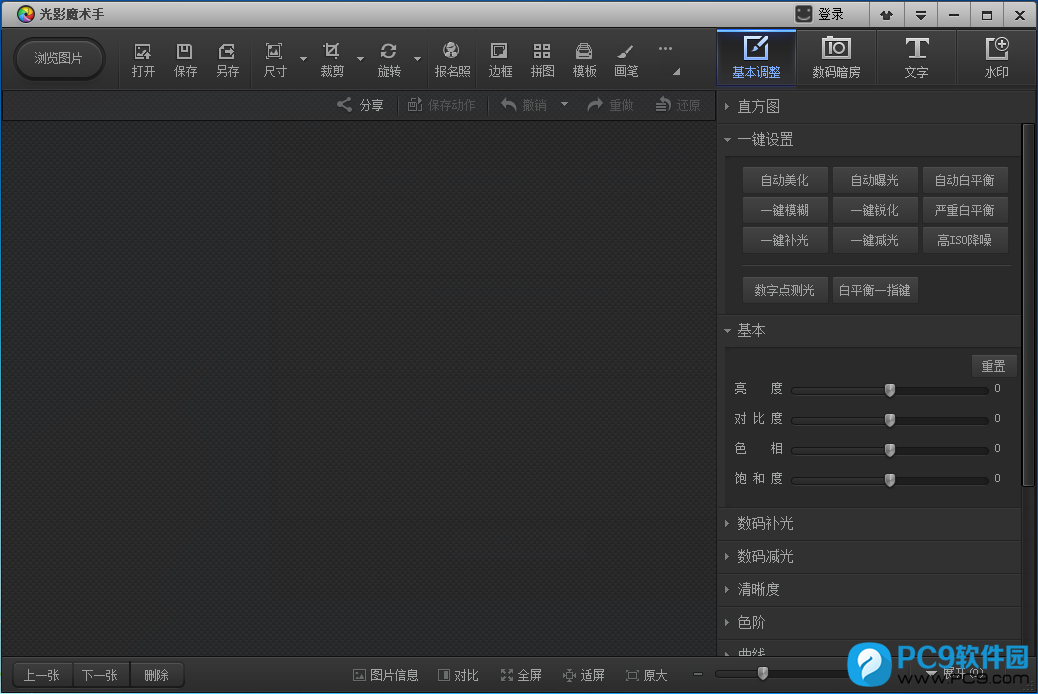Viewport: 1038px width, 694px height.
Task: Click the 分享 (Share) icon
Action: [x=360, y=105]
